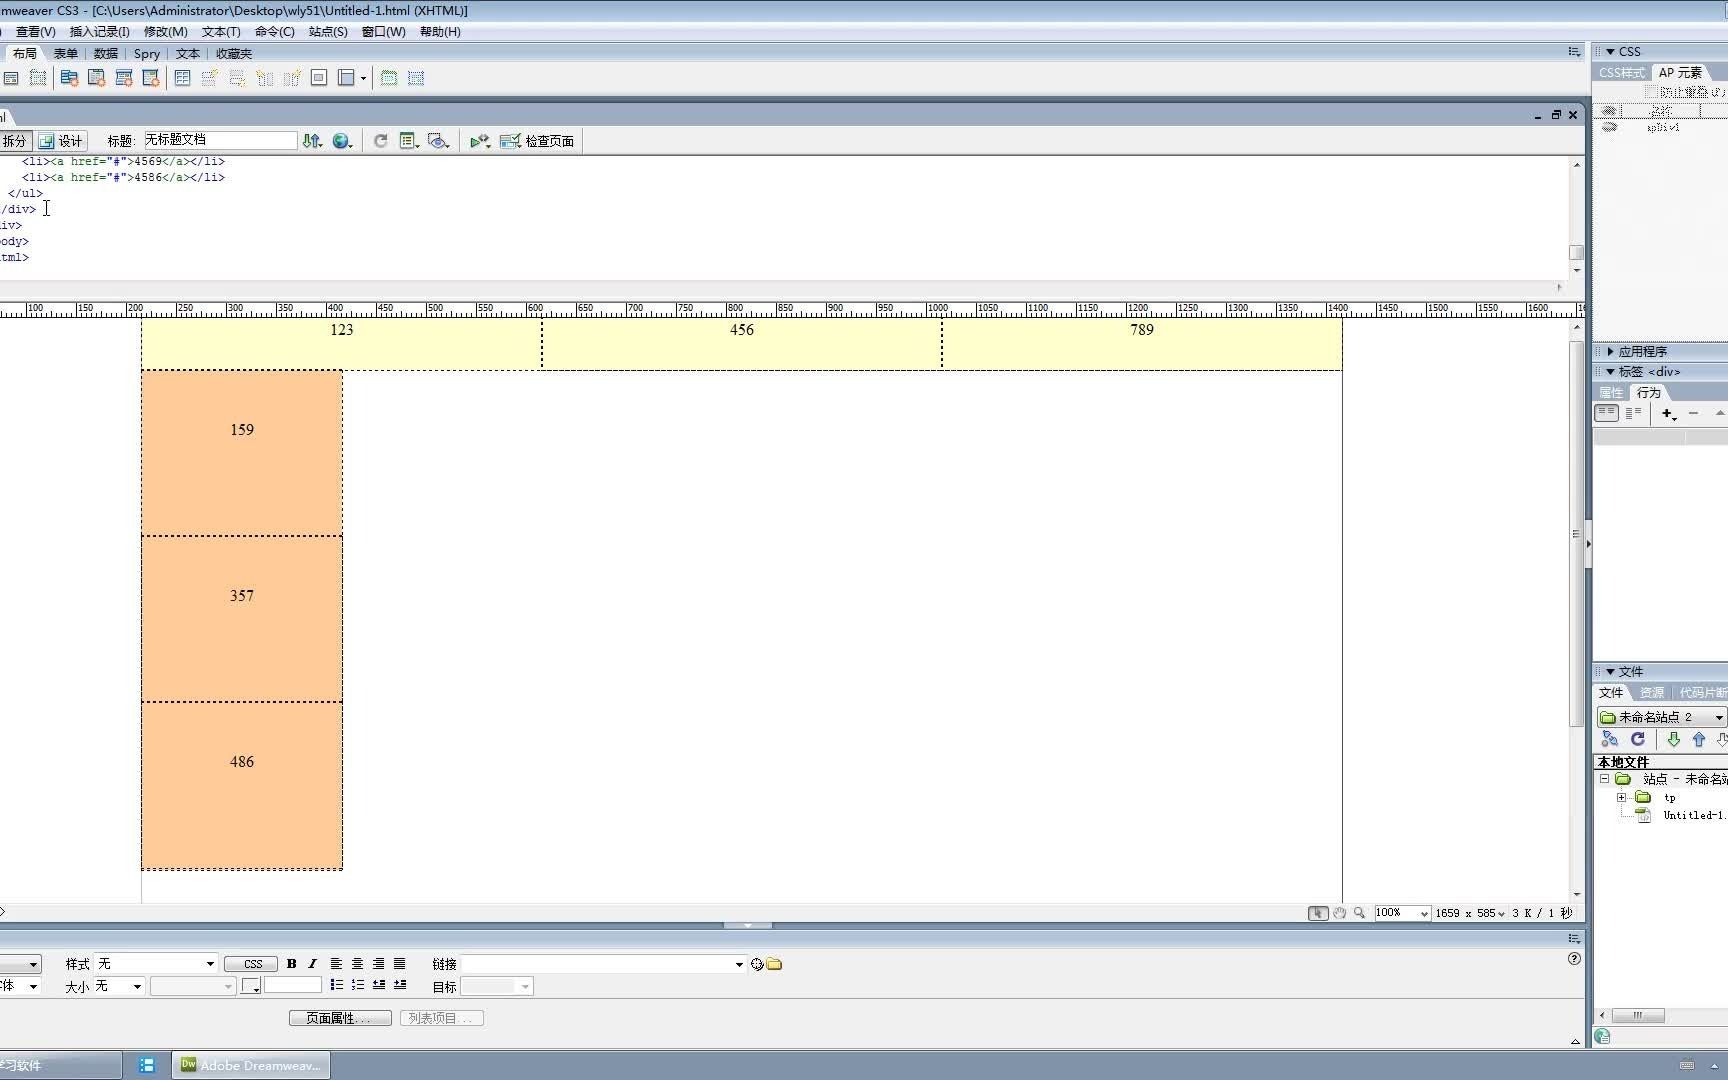Image resolution: width=1728 pixels, height=1080 pixels.
Task: Toggle Bold formatting
Action: point(291,964)
